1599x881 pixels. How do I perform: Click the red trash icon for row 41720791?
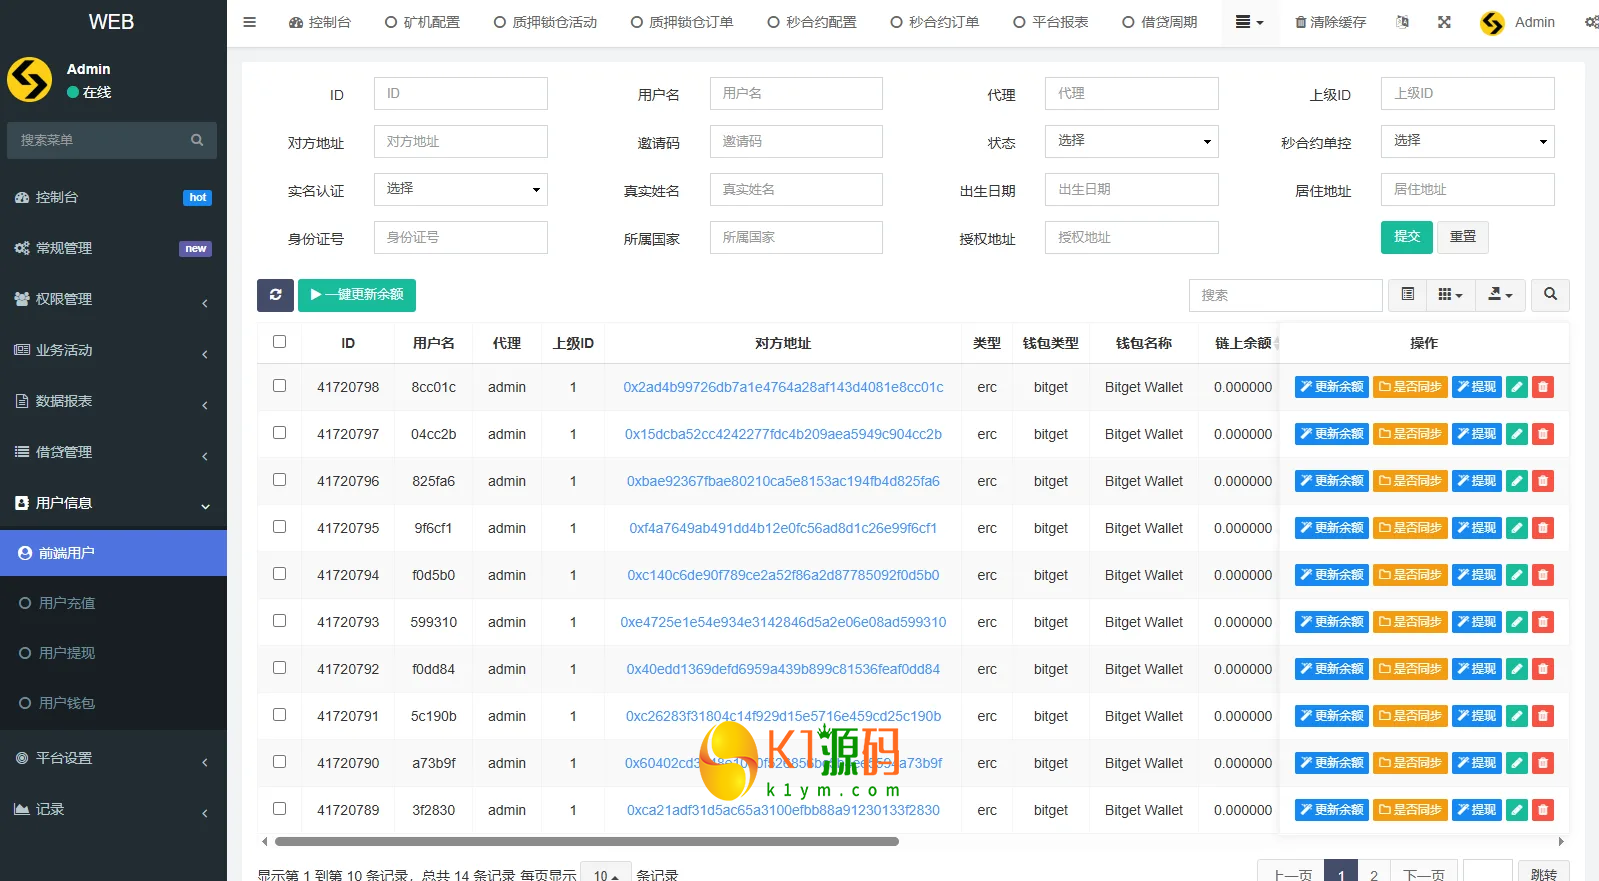click(x=1543, y=716)
